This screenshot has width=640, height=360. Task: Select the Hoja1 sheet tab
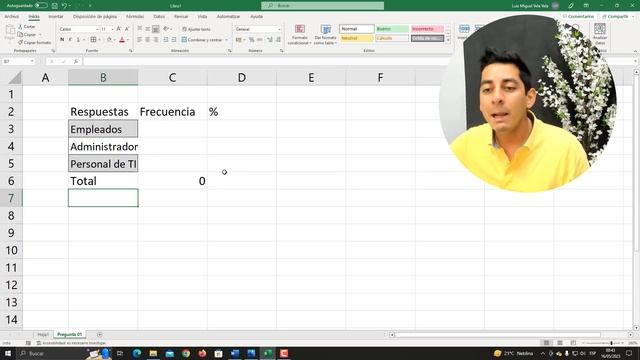click(43, 334)
